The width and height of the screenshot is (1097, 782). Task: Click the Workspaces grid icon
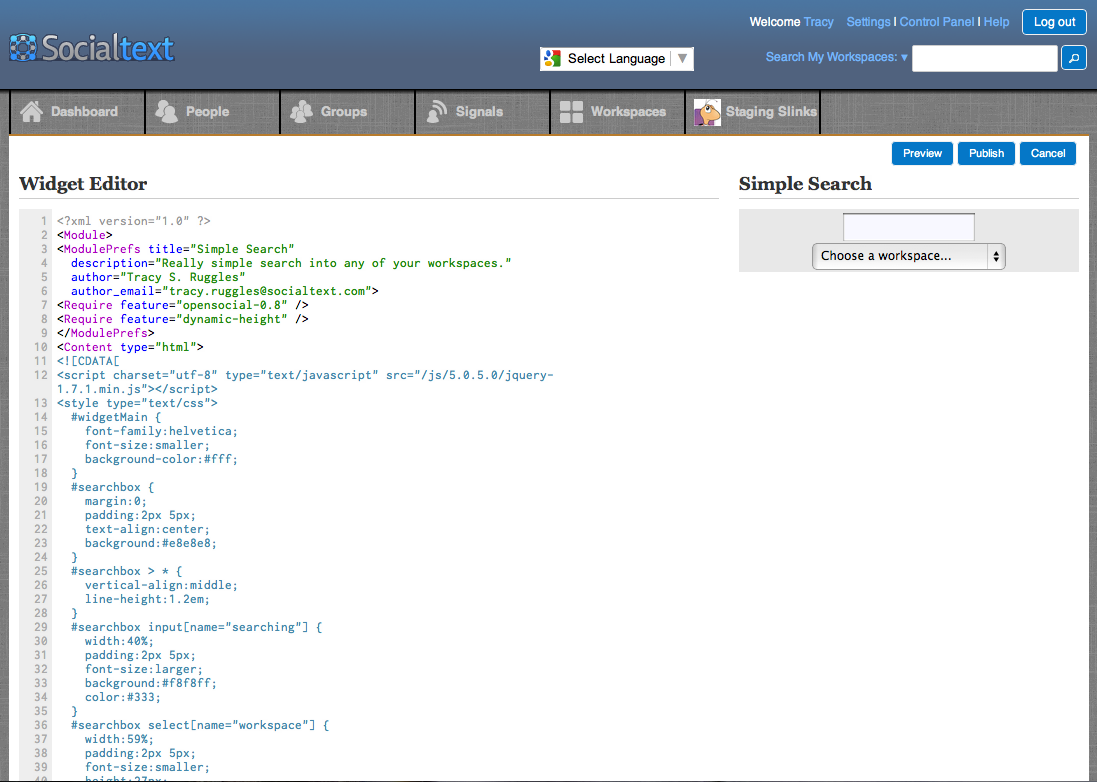point(572,112)
